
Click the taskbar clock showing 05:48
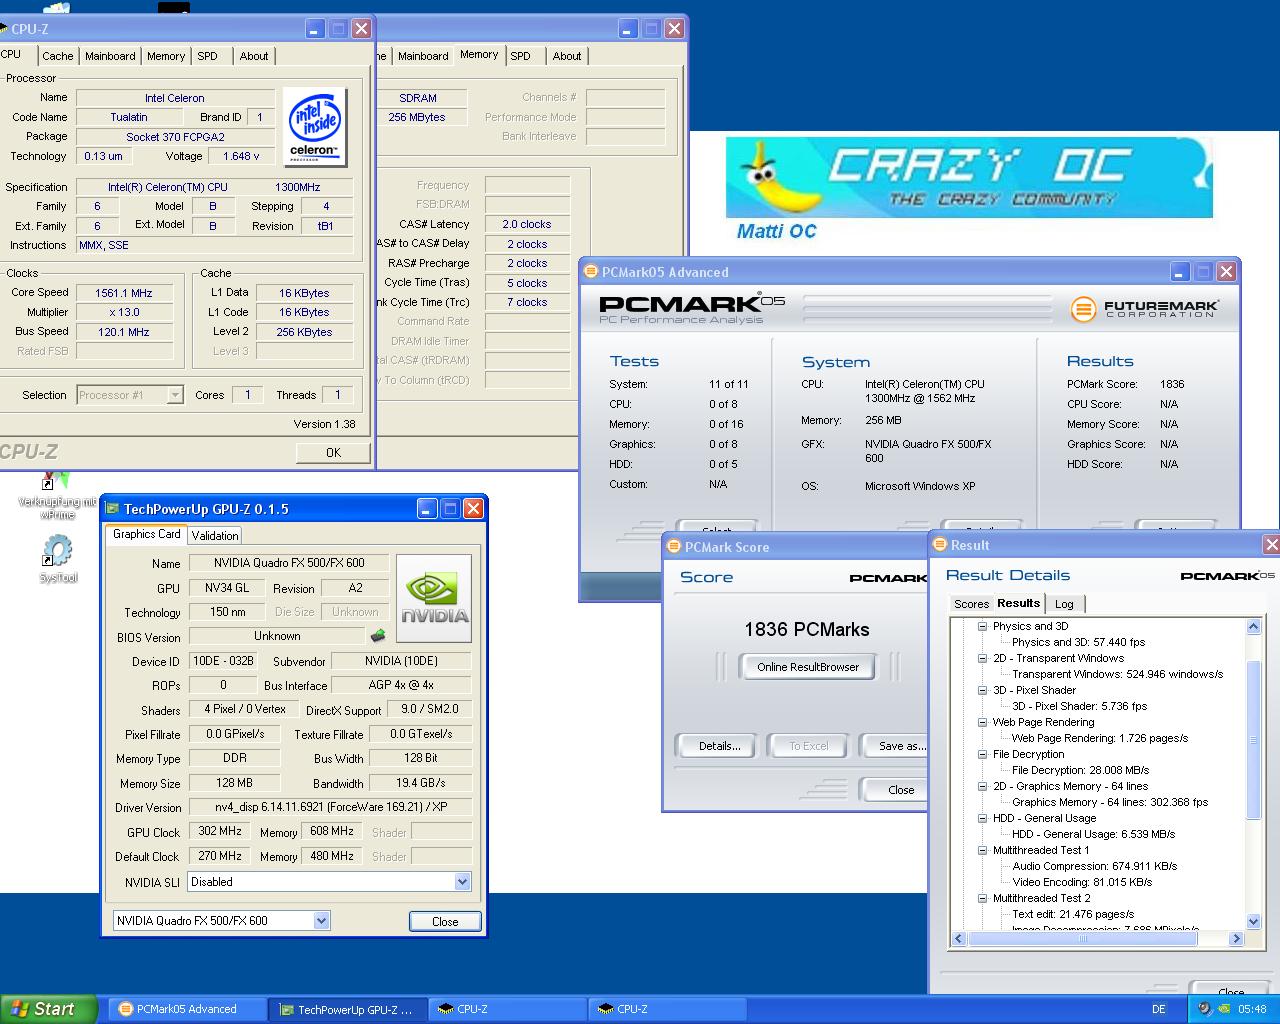(1251, 1009)
